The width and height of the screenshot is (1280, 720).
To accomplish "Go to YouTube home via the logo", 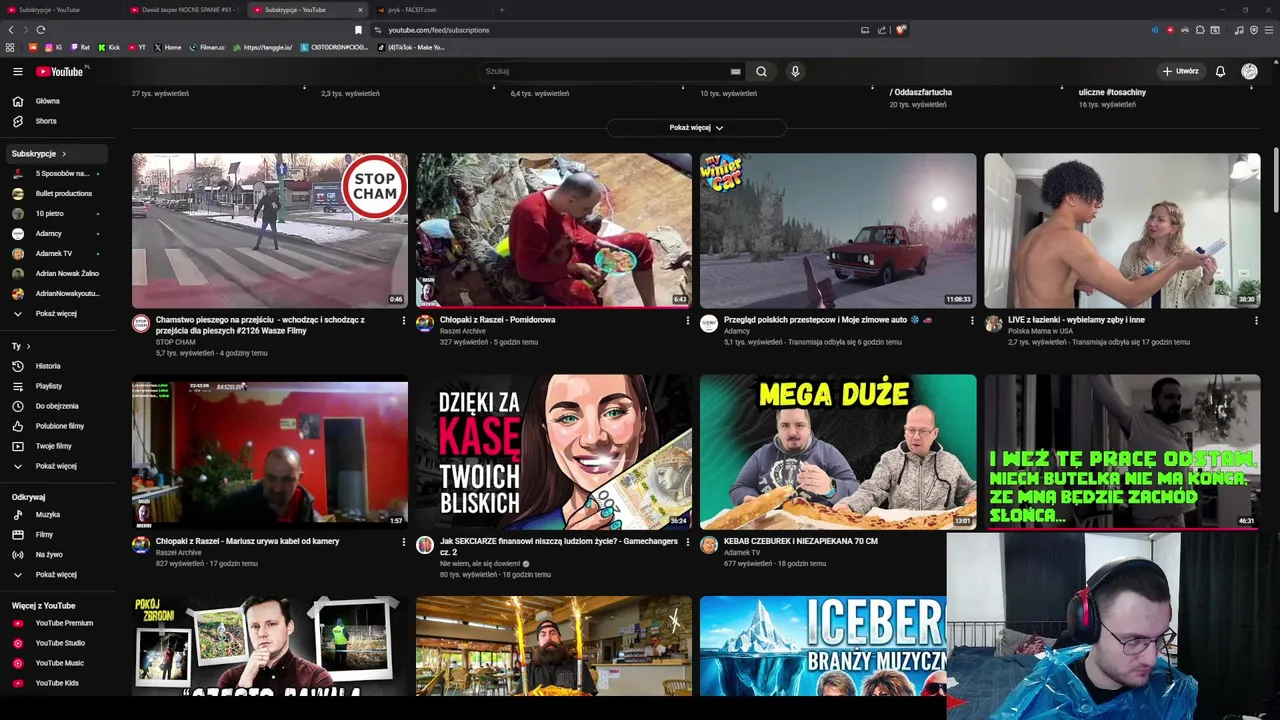I will pos(61,71).
